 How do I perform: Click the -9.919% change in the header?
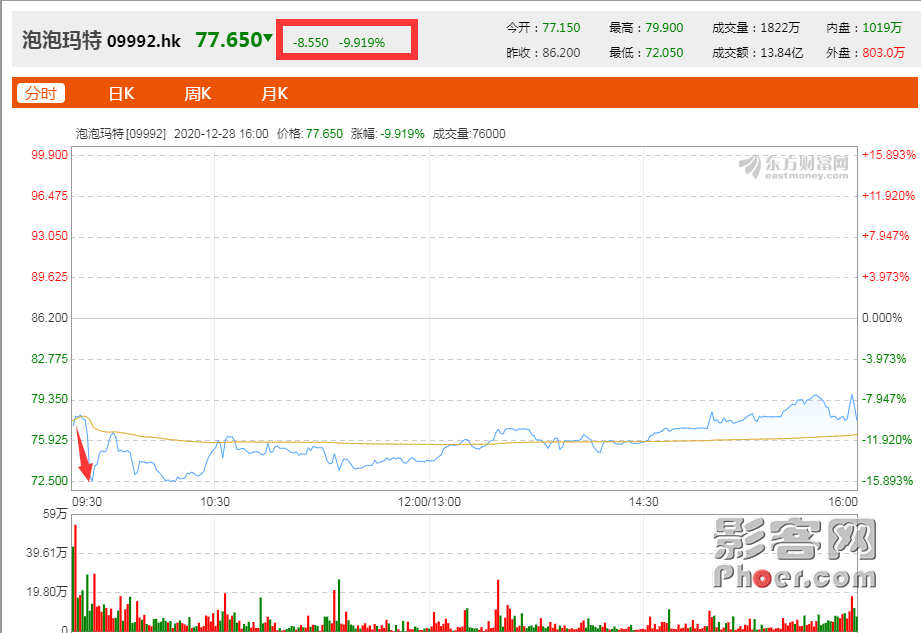362,43
